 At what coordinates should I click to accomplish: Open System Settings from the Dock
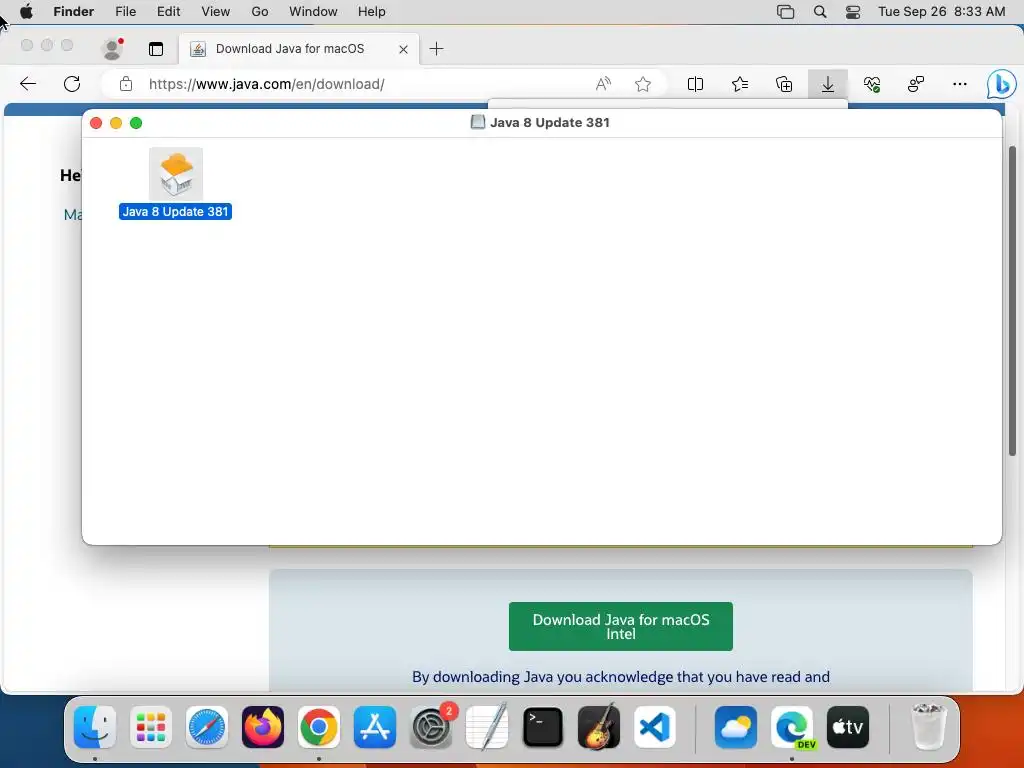(431, 727)
